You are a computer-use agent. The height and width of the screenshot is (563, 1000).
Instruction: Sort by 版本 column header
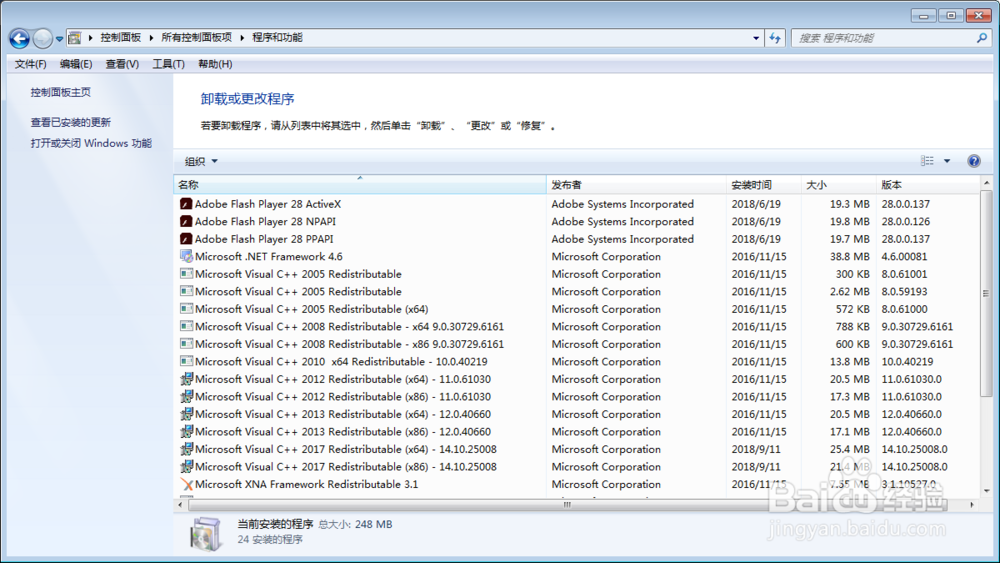[928, 185]
